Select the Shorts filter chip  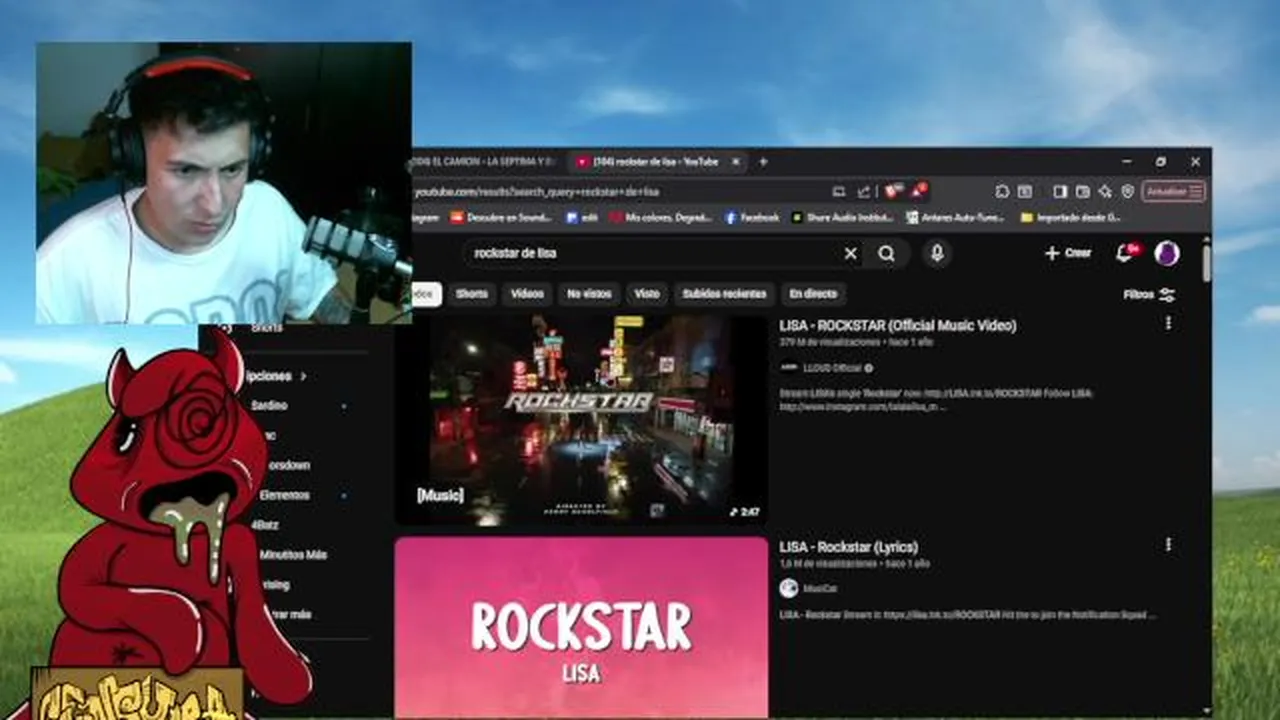pyautogui.click(x=472, y=293)
